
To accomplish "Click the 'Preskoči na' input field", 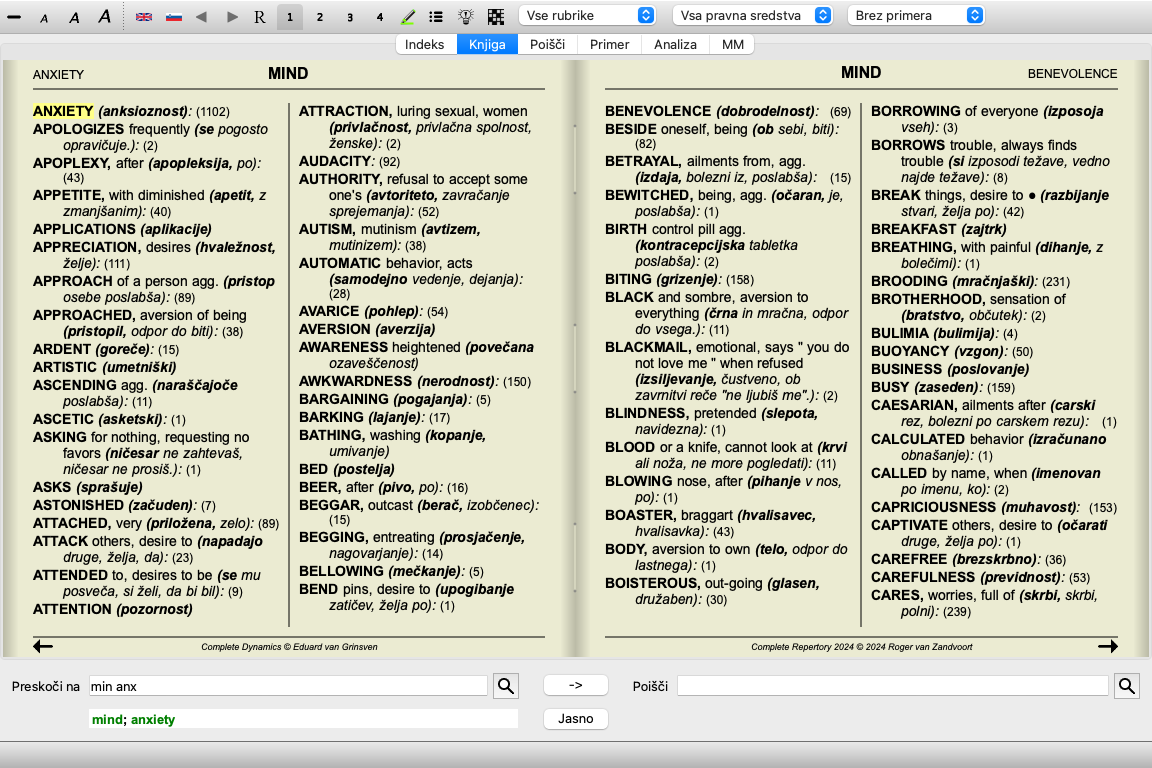I will pos(288,686).
